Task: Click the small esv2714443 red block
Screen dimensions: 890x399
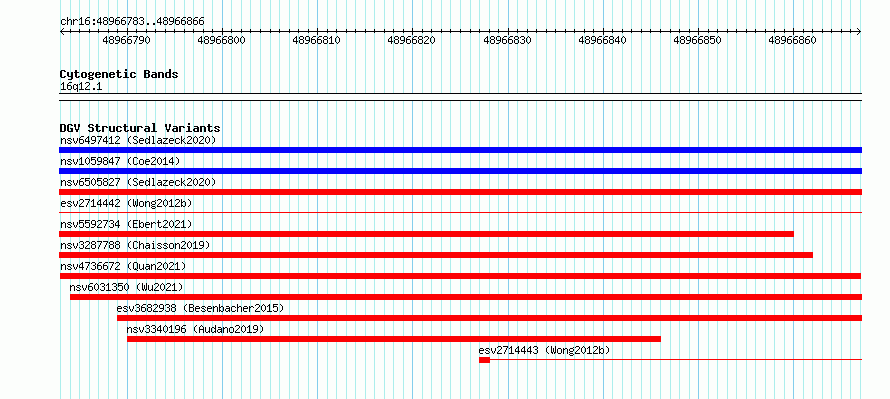Action: (x=484, y=360)
